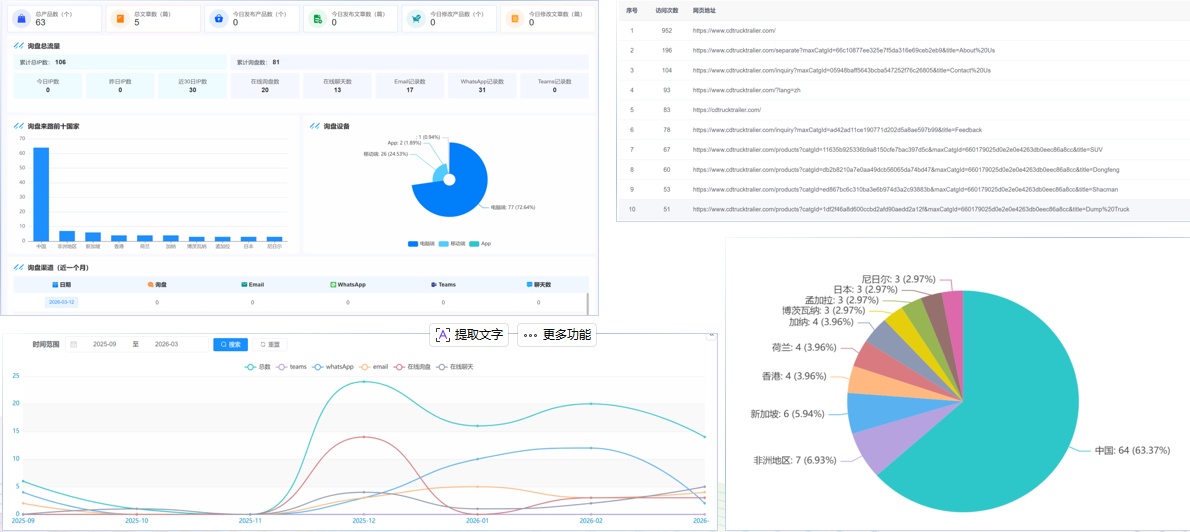Click the WhatsApp column header label
Screen dimensions: 1190x532
click(351, 285)
